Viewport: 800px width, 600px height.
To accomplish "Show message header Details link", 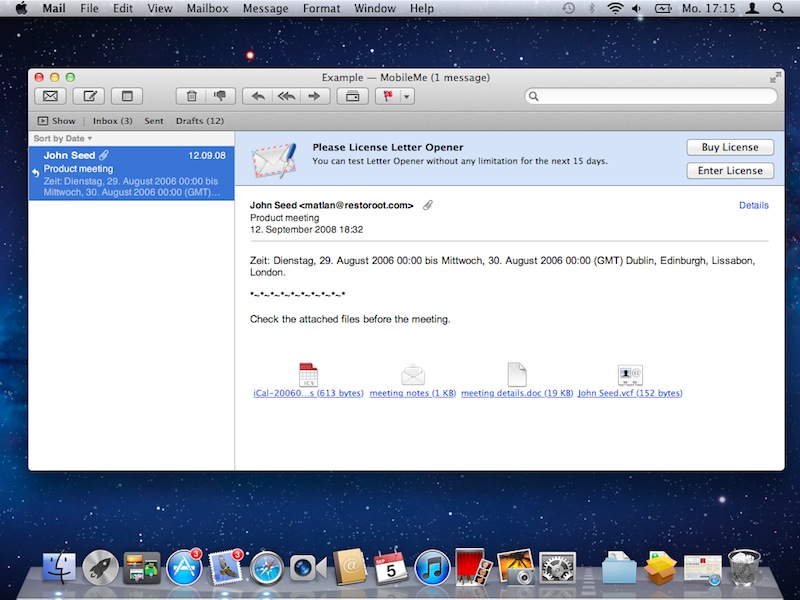I will point(753,205).
